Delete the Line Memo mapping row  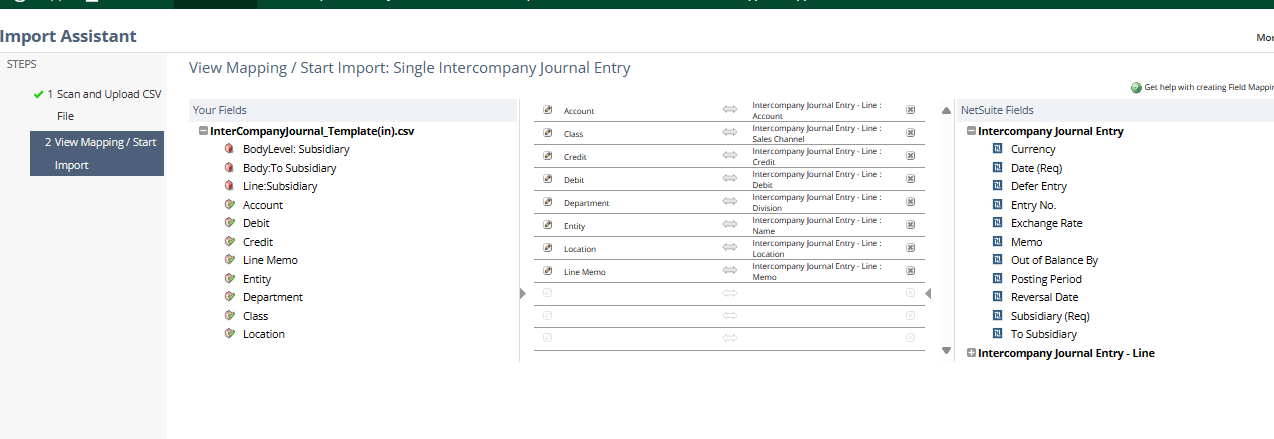coord(910,271)
